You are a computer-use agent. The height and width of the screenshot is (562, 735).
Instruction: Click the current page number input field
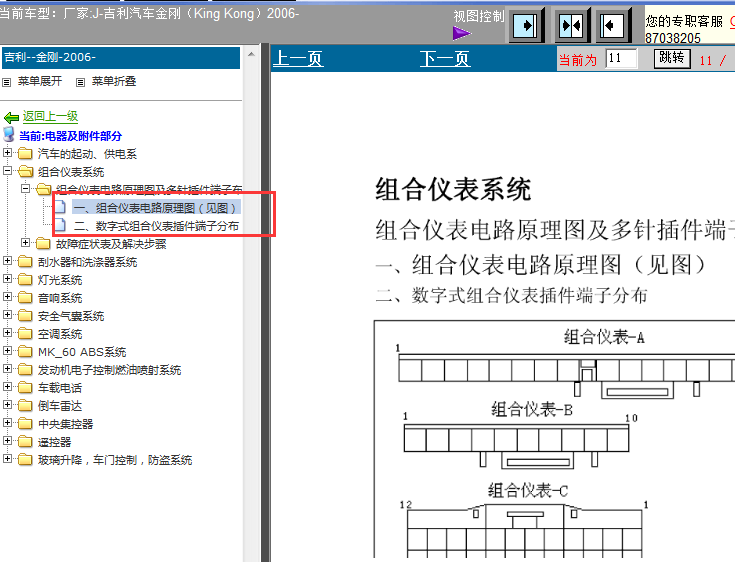(621, 59)
